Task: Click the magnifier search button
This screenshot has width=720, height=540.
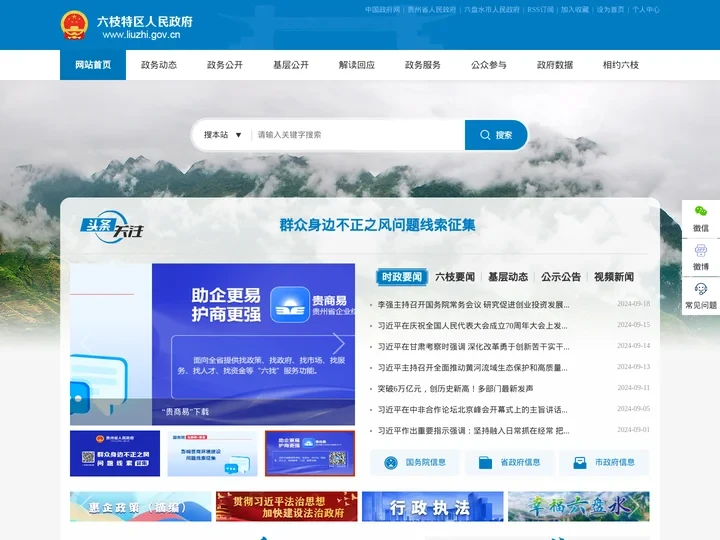Action: 496,135
